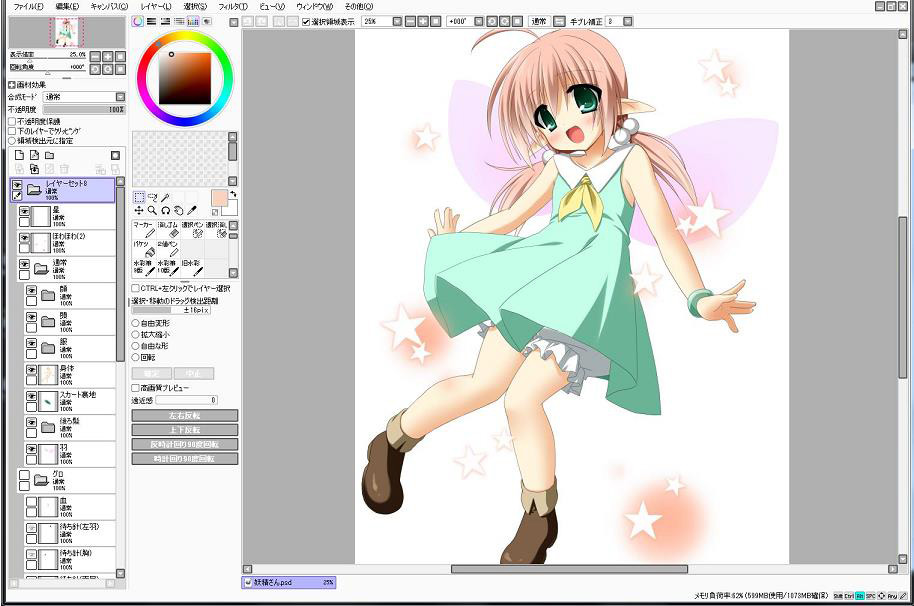Enable CTRL+left click layer selection checkbox
The height and width of the screenshot is (606, 914).
136,288
